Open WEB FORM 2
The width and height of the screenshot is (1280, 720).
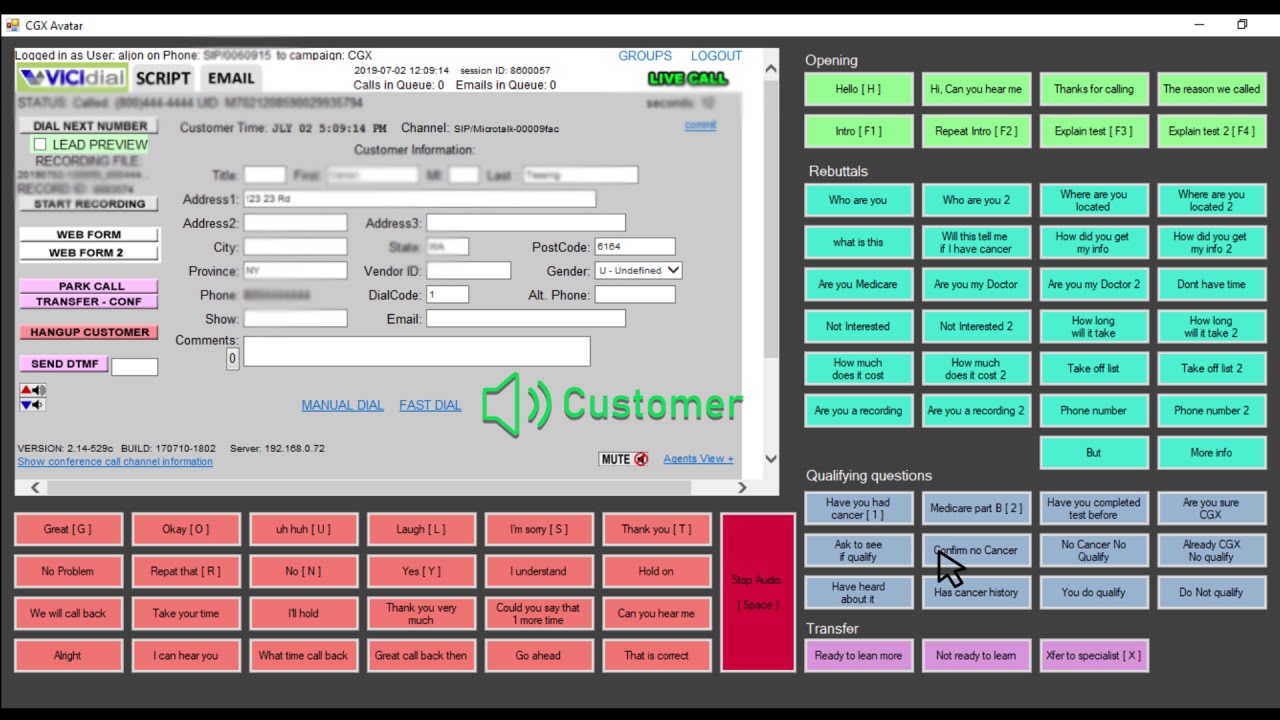(90, 253)
